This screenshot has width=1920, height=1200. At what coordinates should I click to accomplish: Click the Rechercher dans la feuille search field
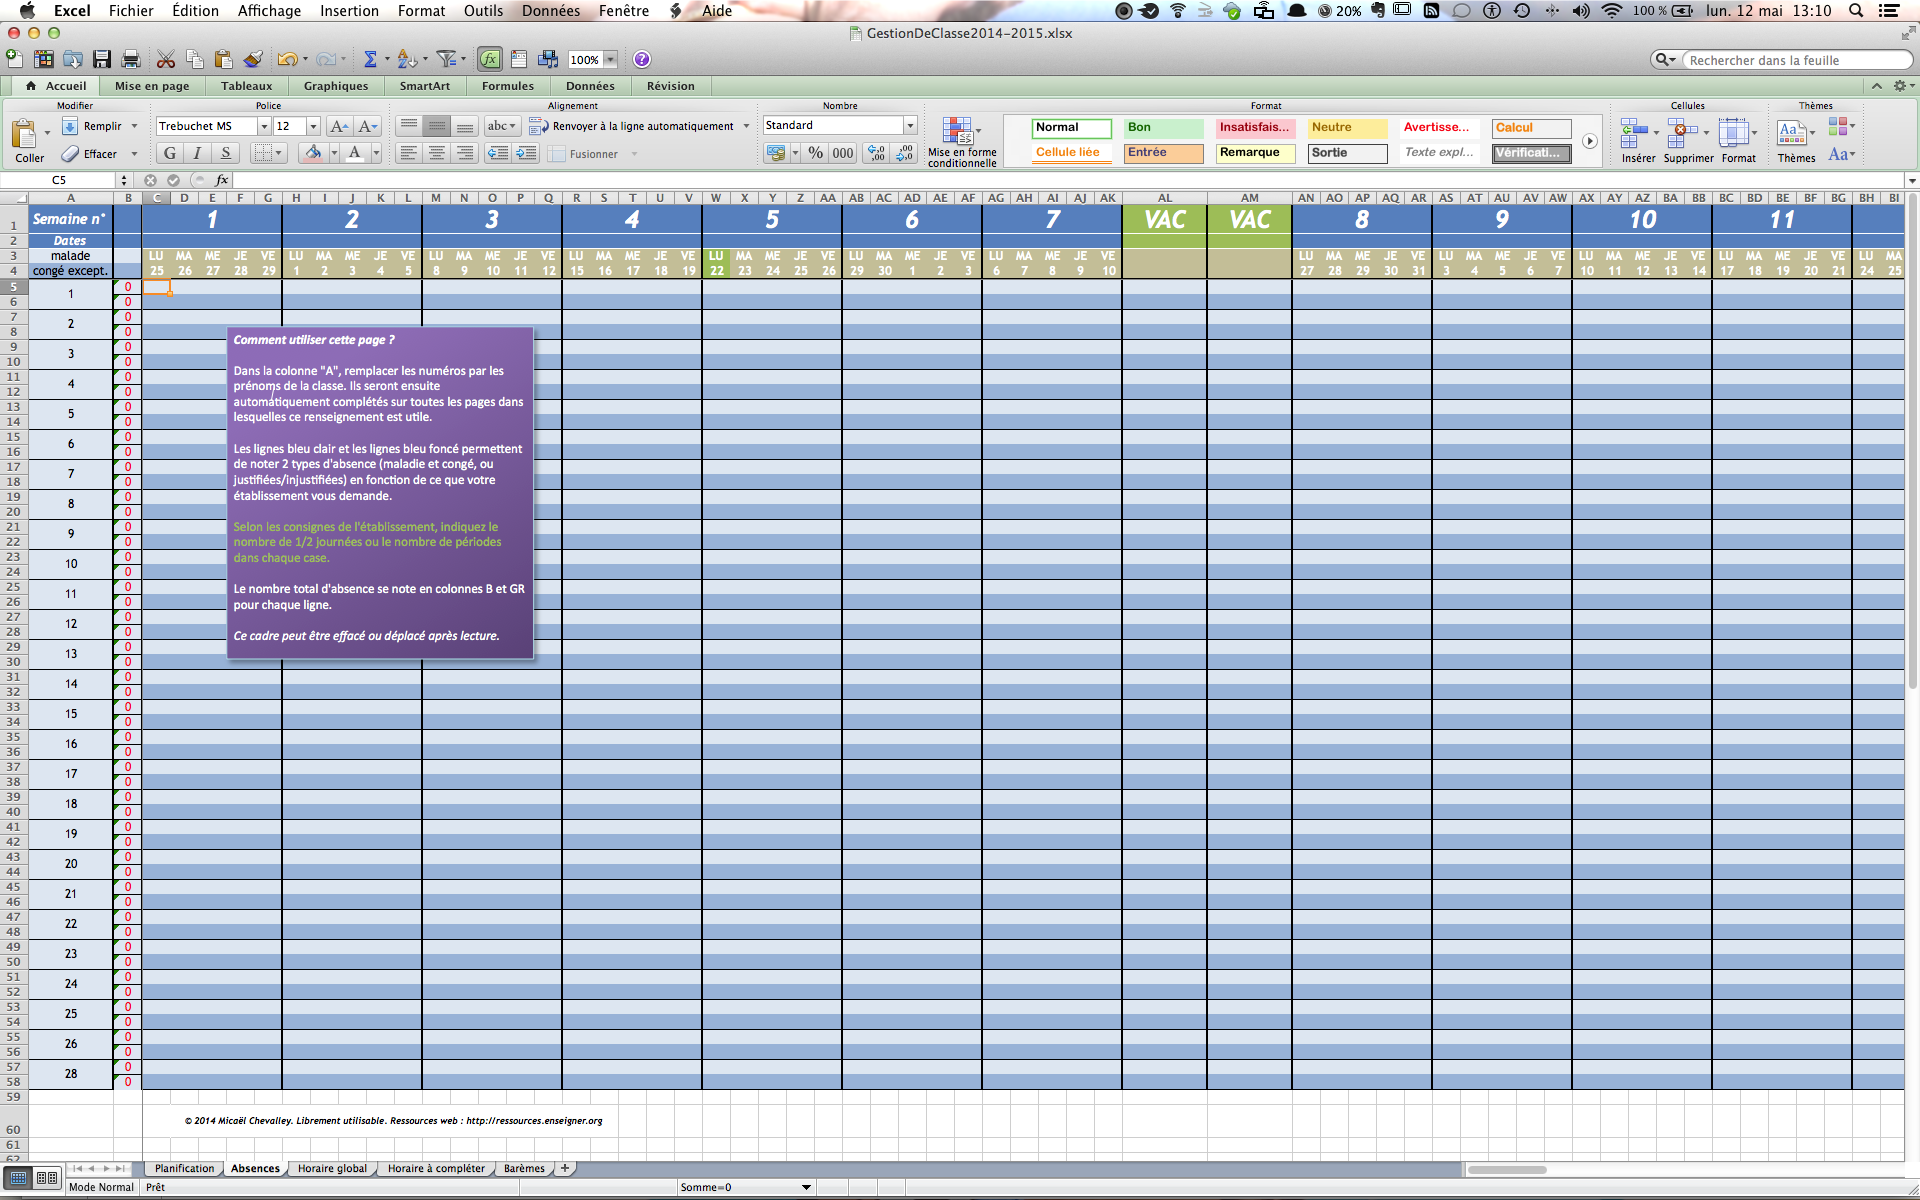click(1790, 60)
